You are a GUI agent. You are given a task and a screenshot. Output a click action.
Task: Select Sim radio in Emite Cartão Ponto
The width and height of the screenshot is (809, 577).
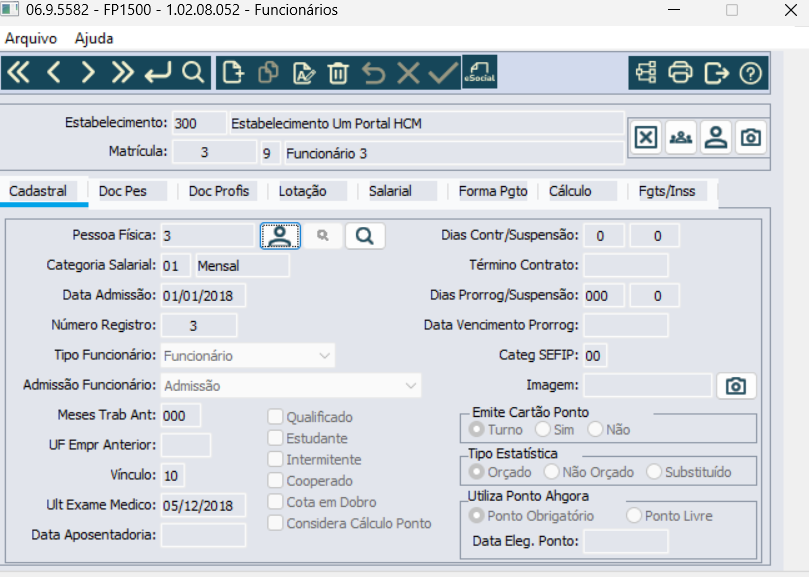pos(542,429)
